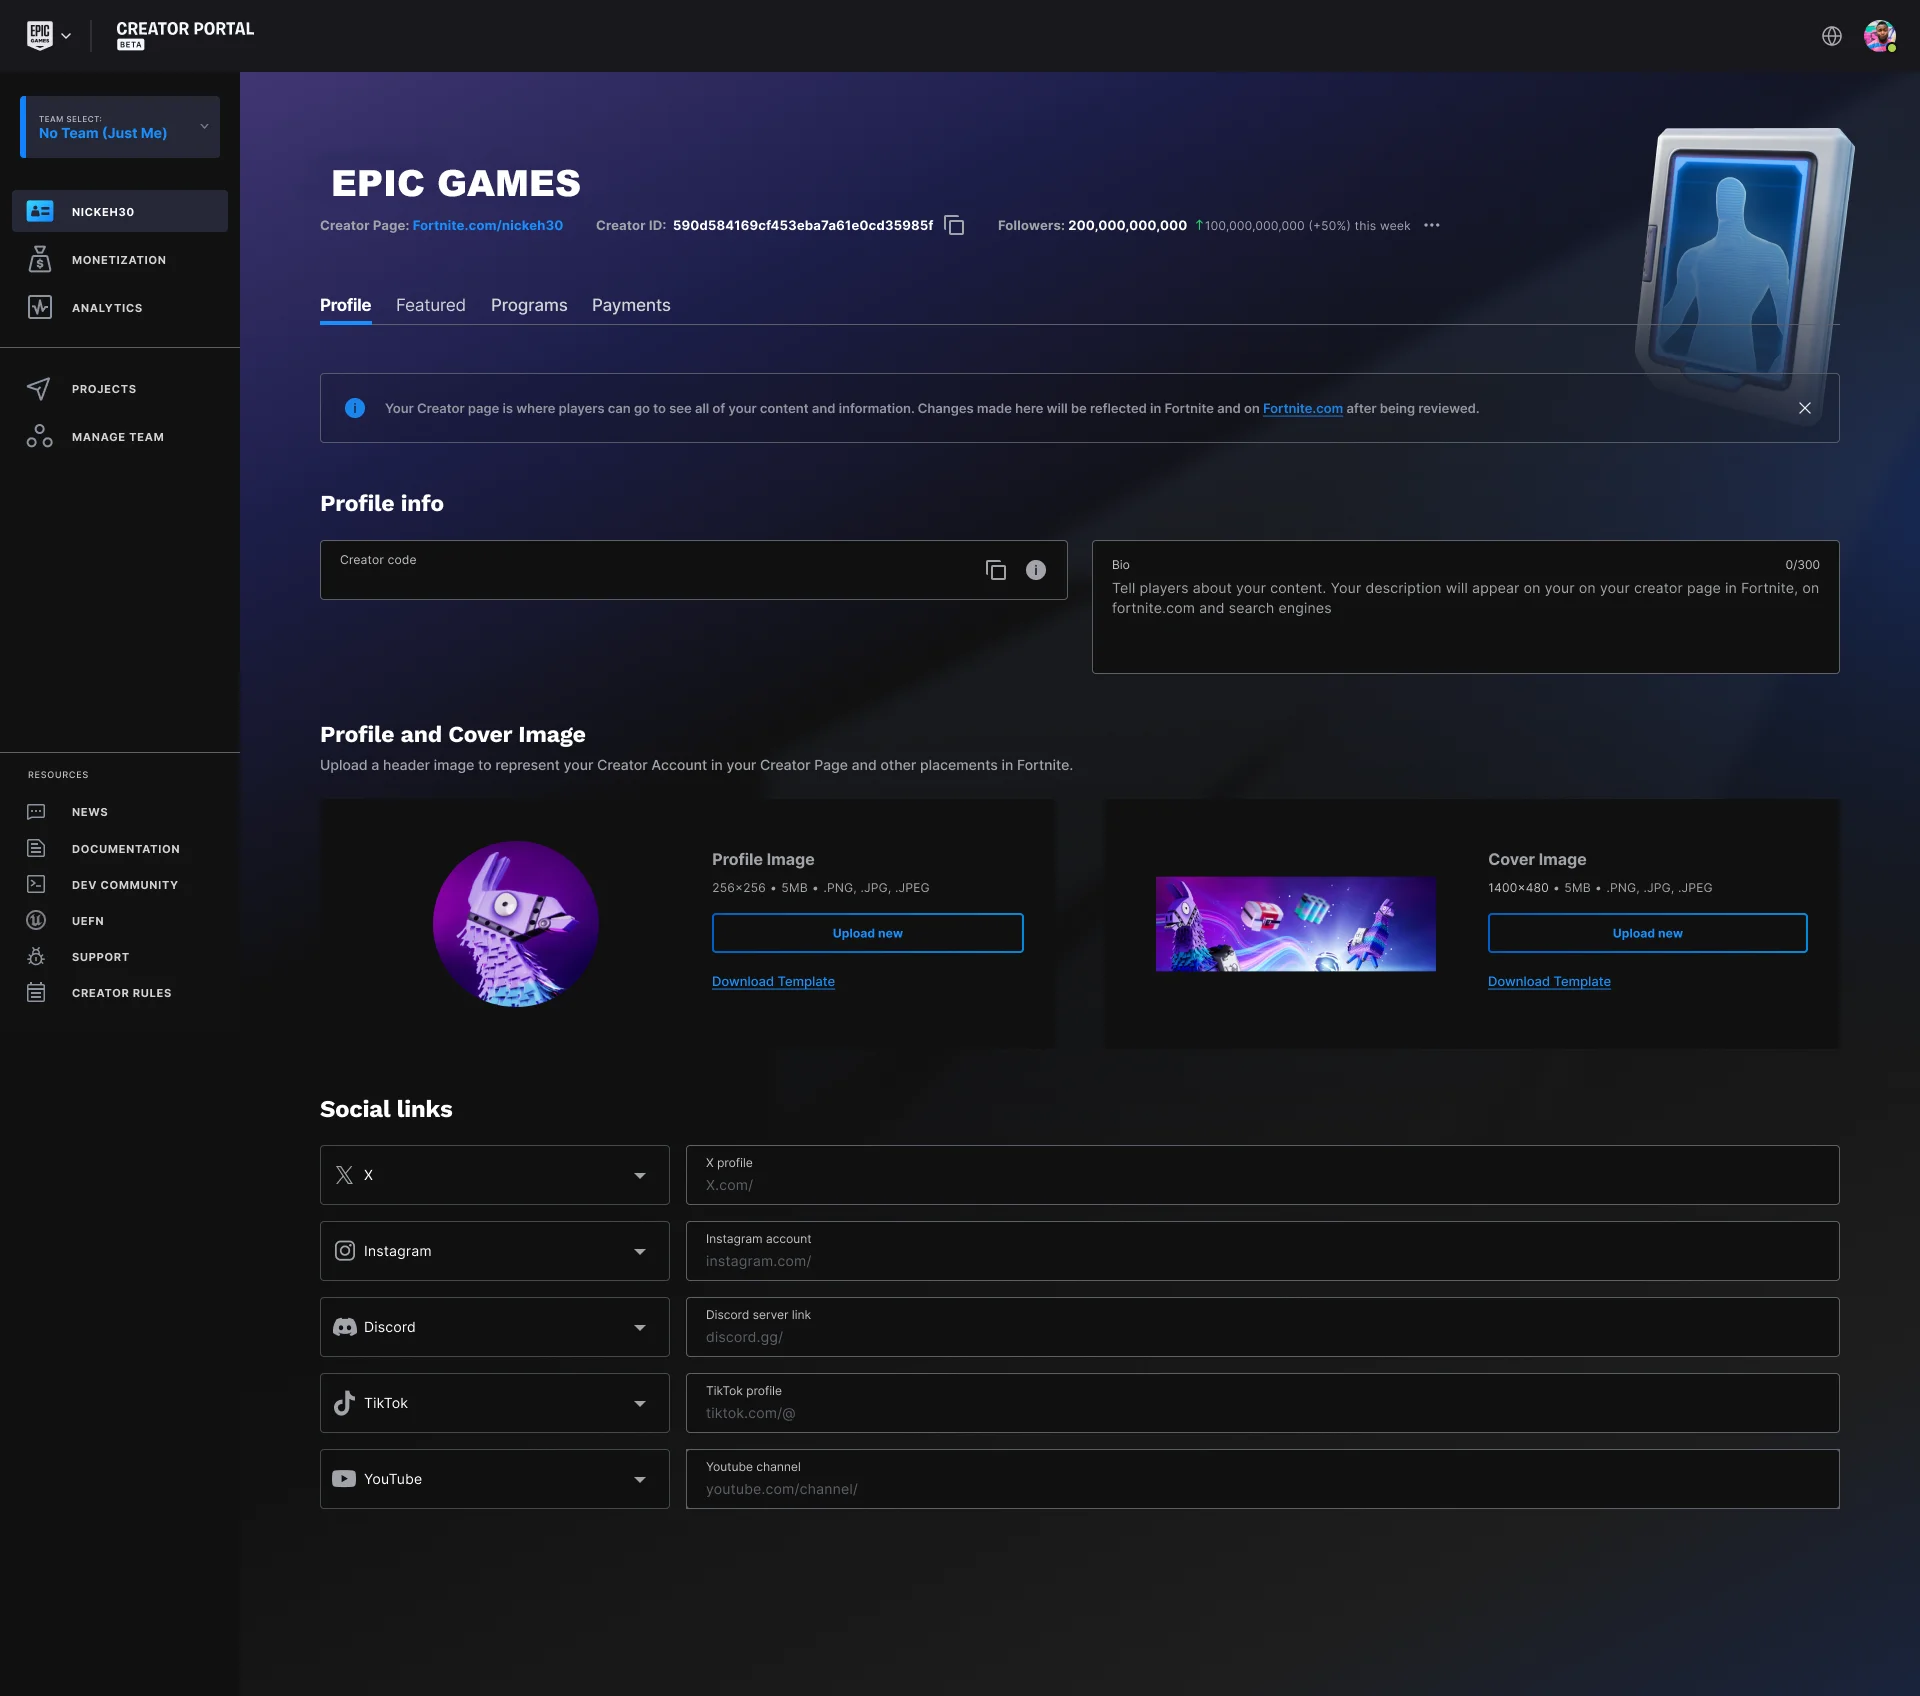Switch to the Profile tab

pos(345,305)
